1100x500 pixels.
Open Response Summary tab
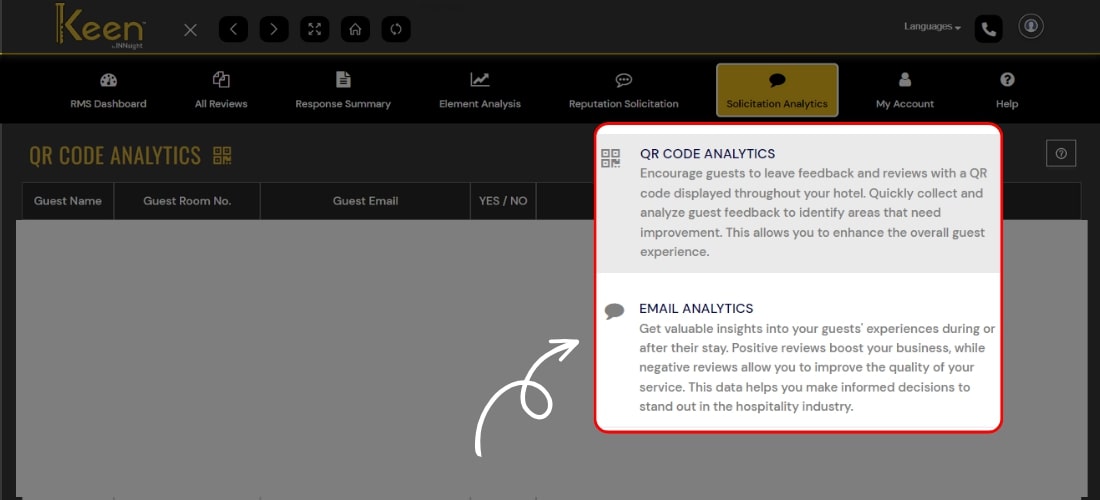pos(343,90)
